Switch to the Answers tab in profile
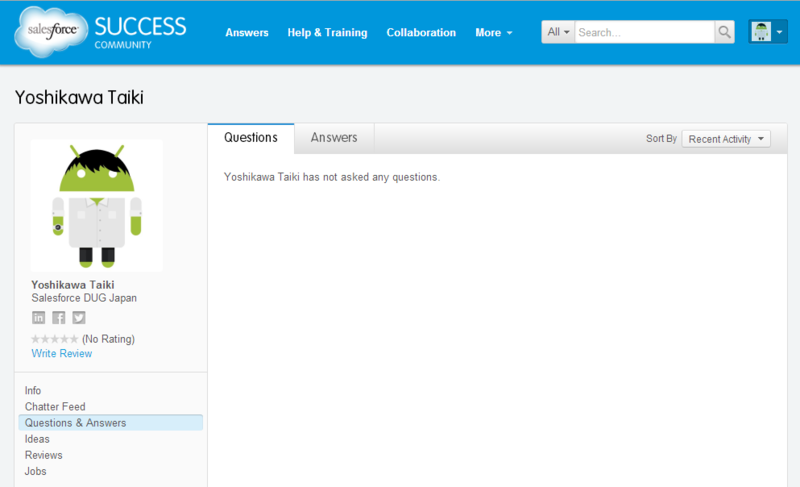 point(334,138)
